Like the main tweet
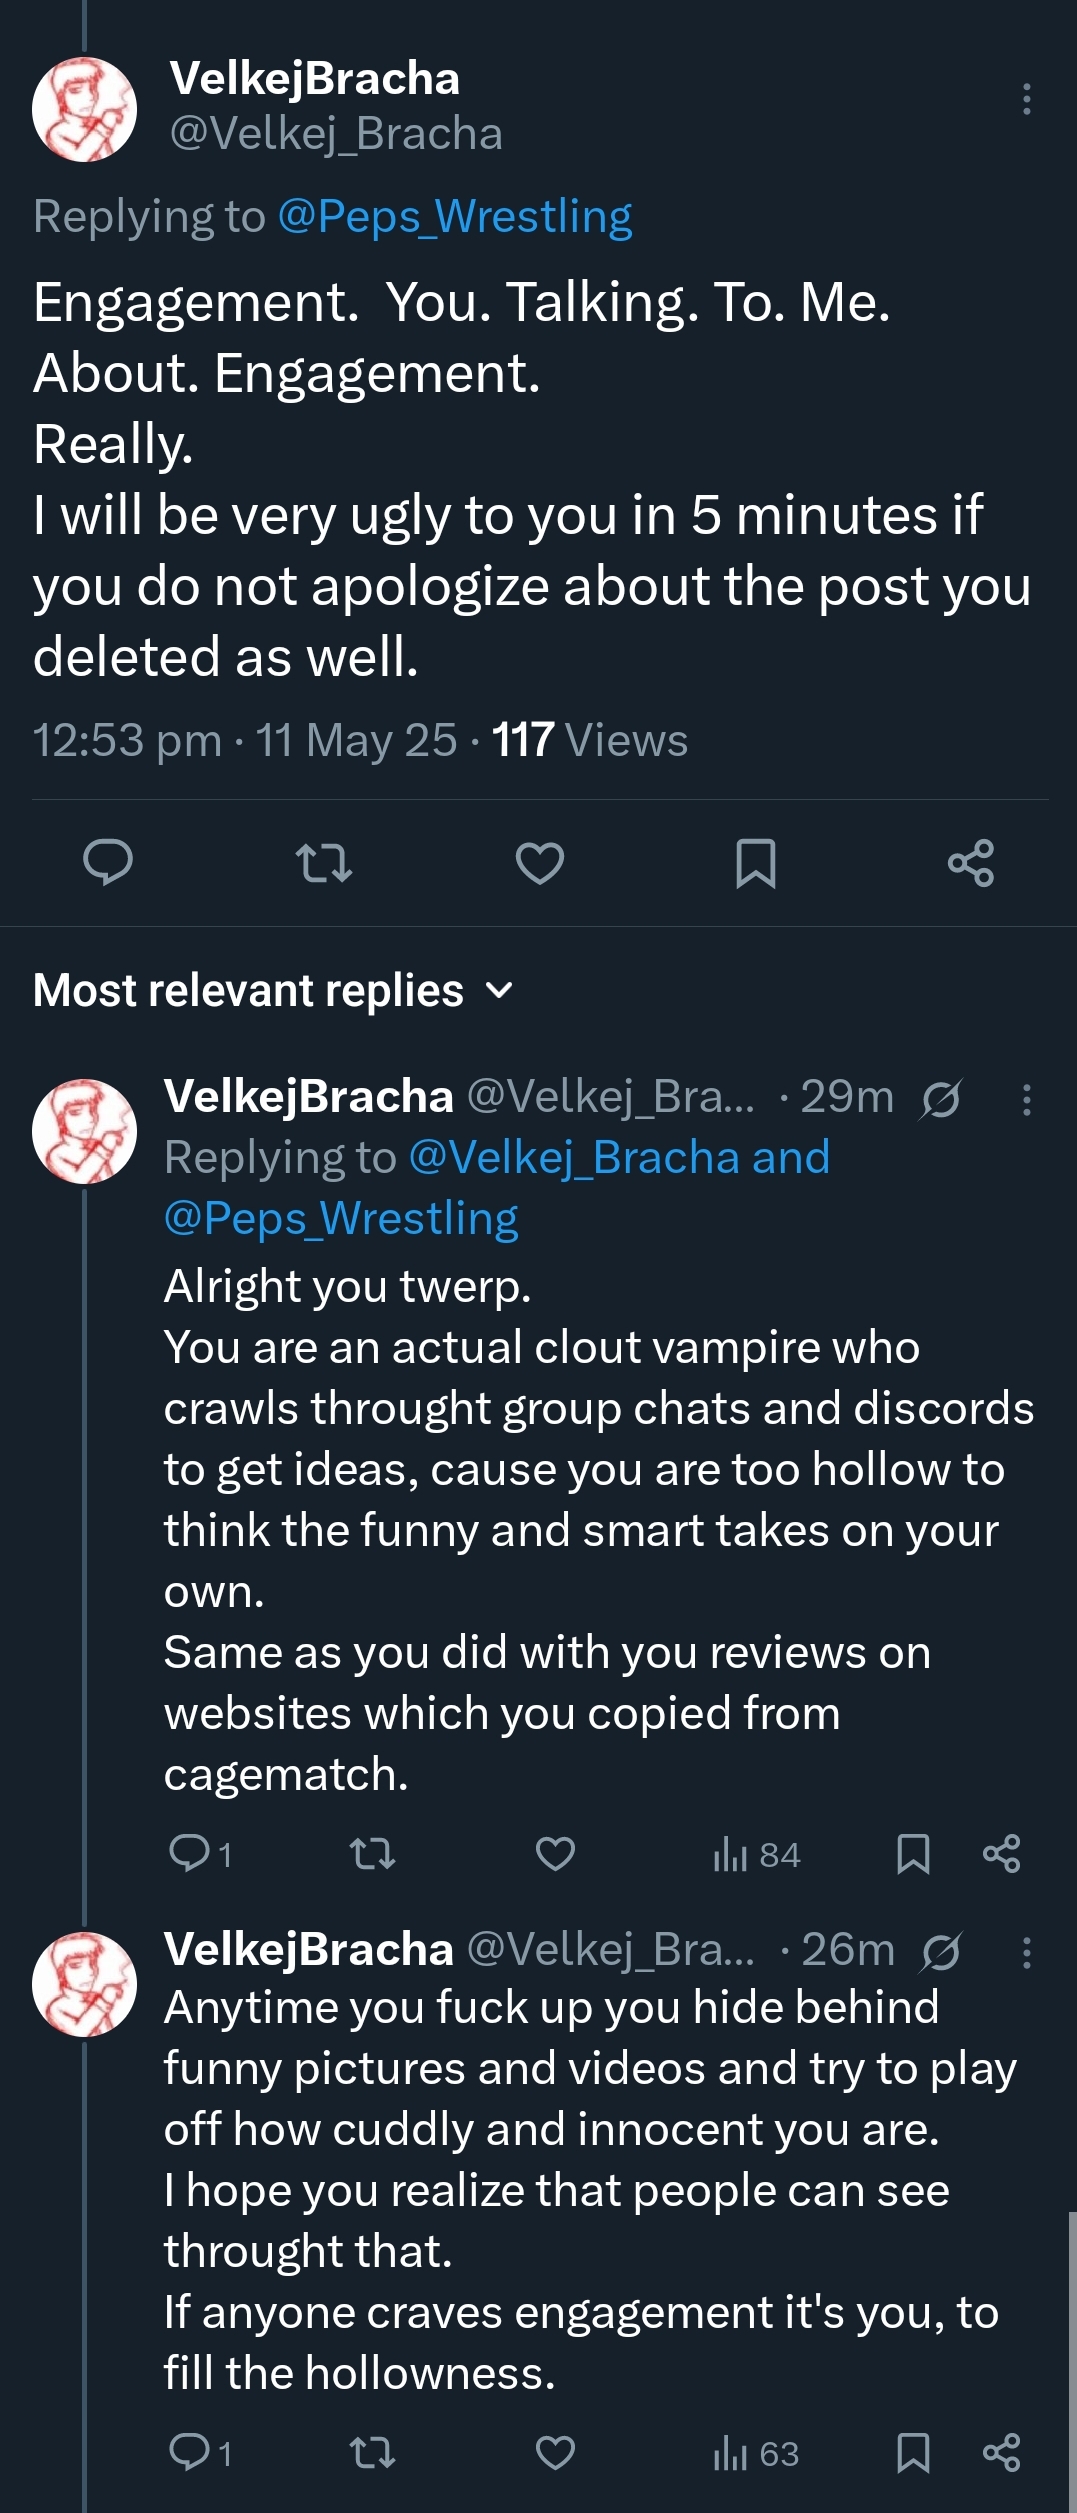The image size is (1077, 2513). 540,862
